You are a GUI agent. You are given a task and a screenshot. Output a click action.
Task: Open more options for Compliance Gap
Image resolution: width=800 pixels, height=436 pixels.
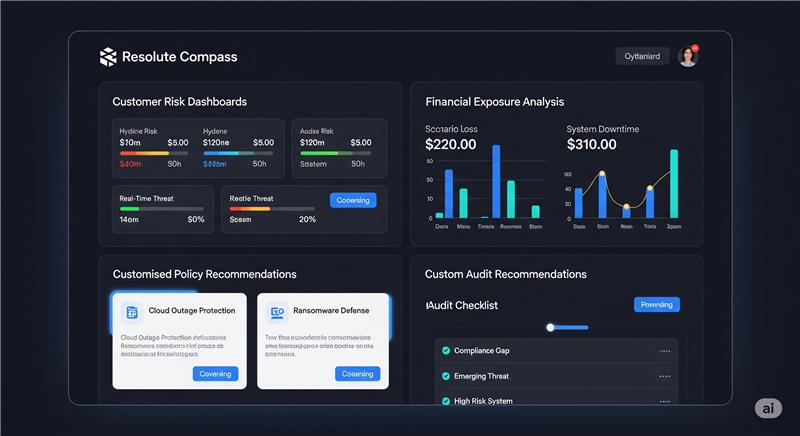pos(665,351)
